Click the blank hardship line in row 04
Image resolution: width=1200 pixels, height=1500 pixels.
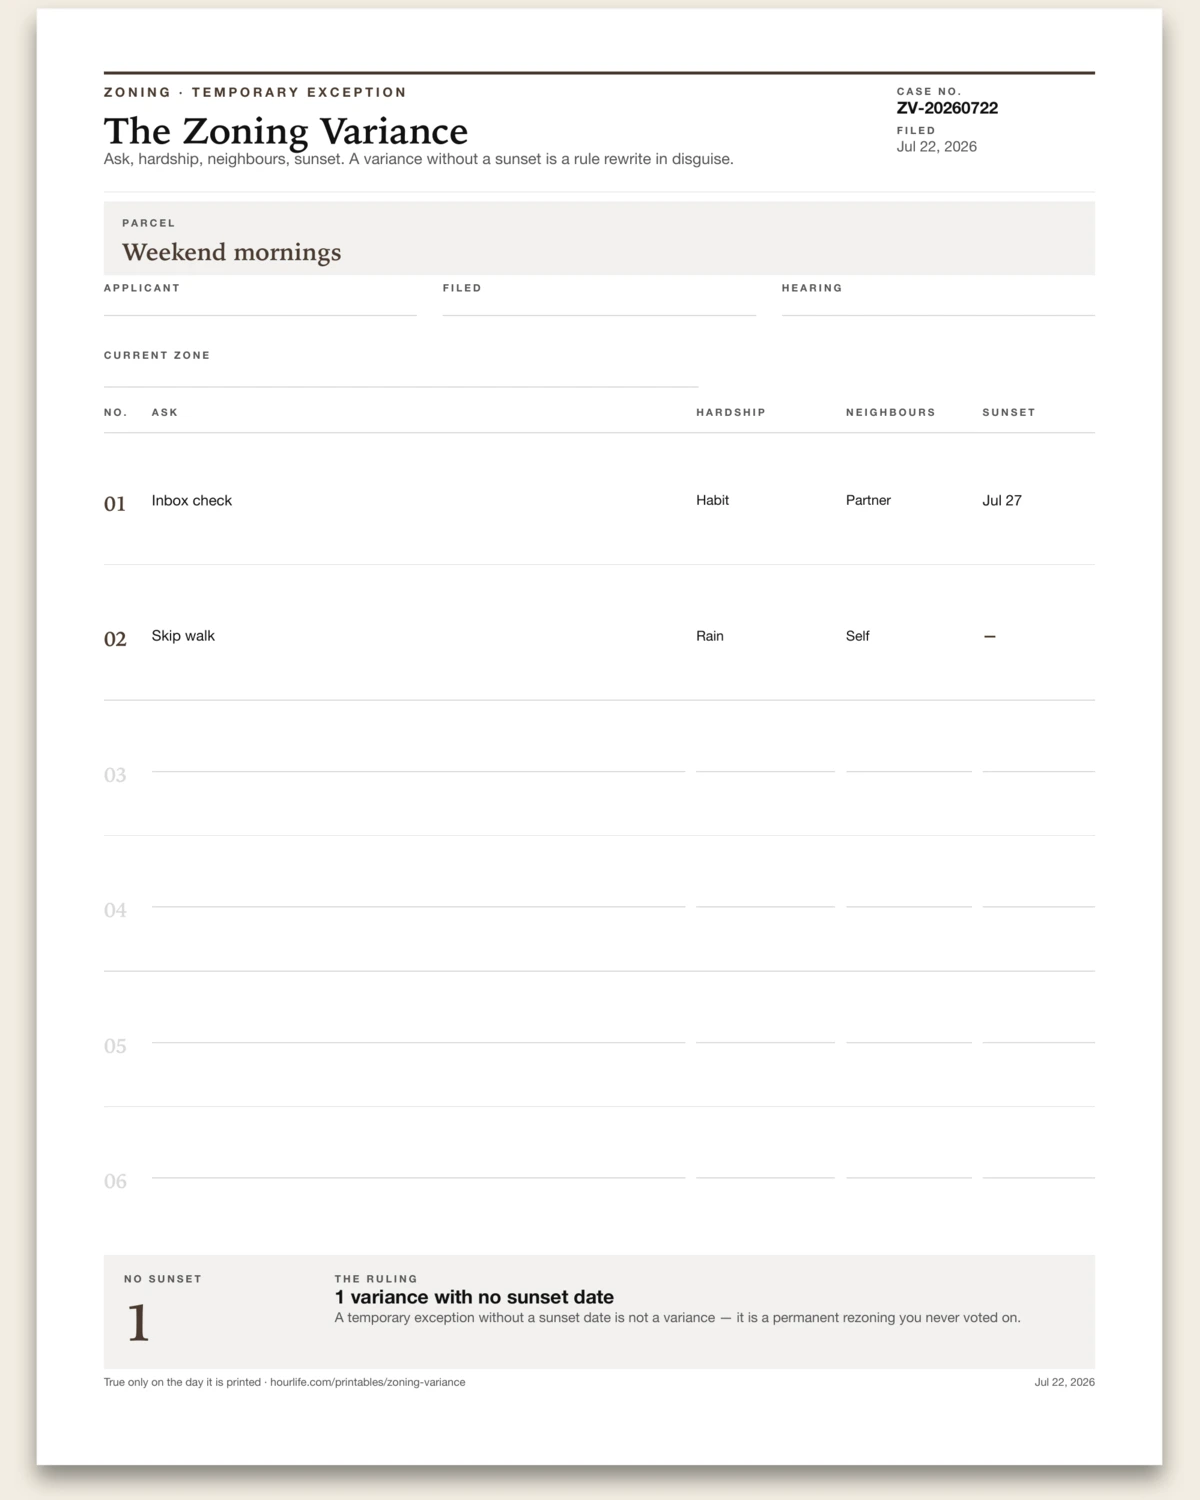(x=765, y=897)
